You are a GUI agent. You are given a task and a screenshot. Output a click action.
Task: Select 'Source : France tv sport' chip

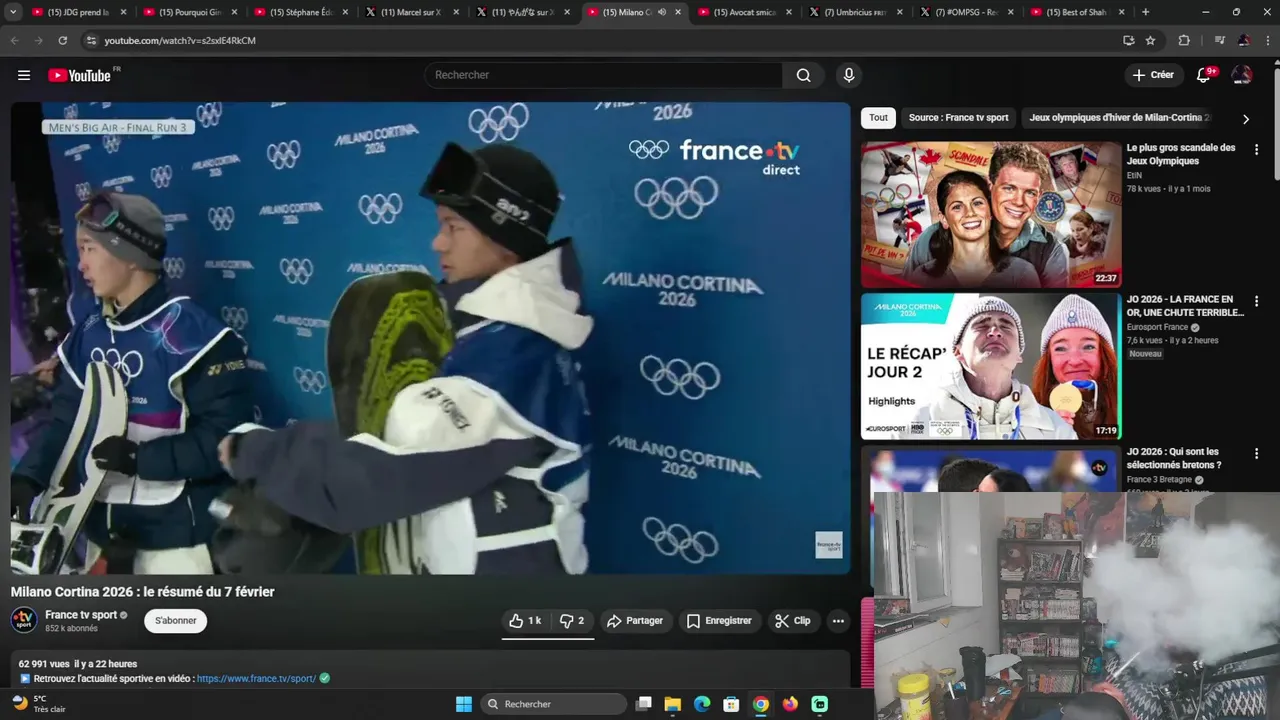tap(958, 118)
